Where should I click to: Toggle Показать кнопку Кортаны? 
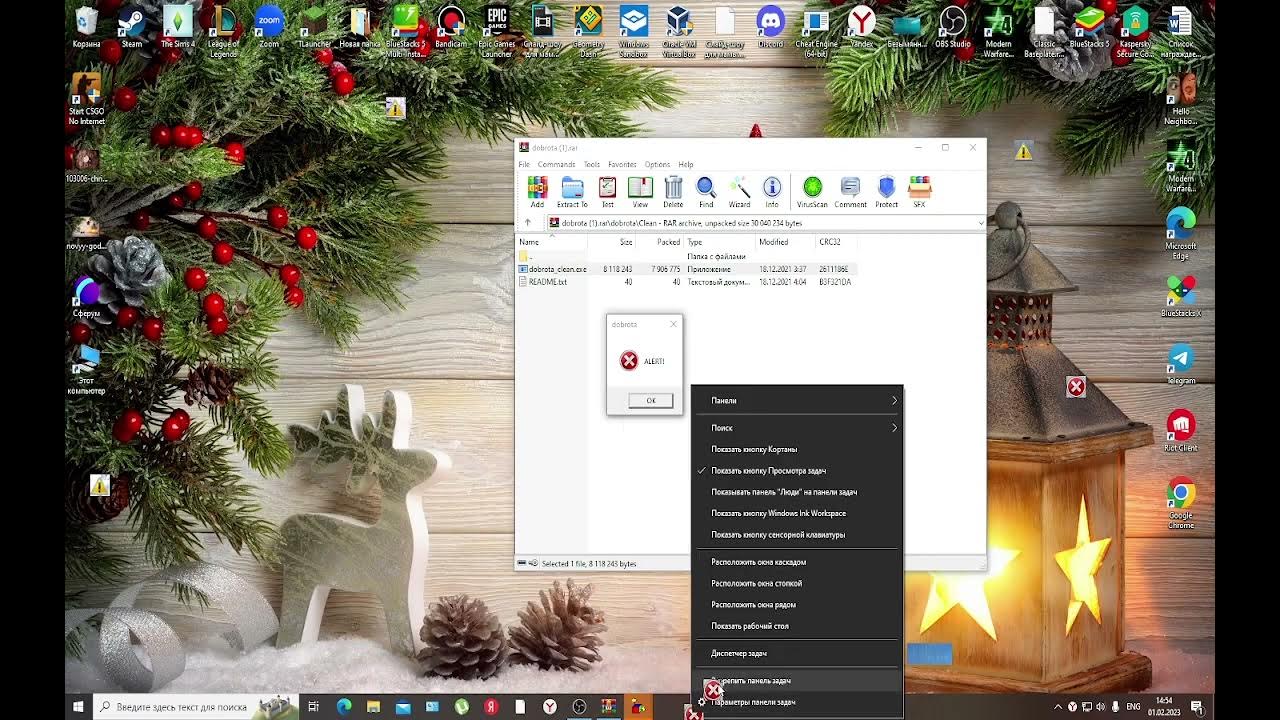(x=797, y=449)
